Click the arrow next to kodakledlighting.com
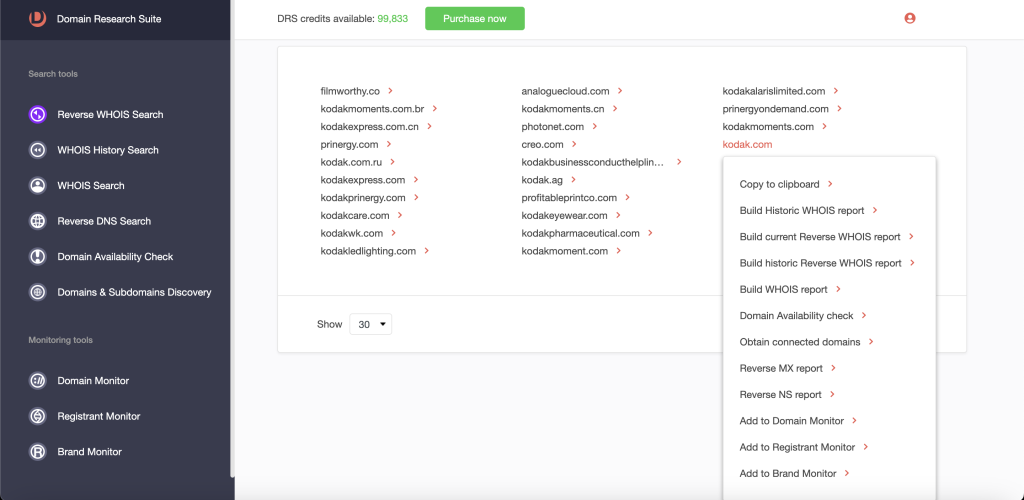 pos(426,250)
